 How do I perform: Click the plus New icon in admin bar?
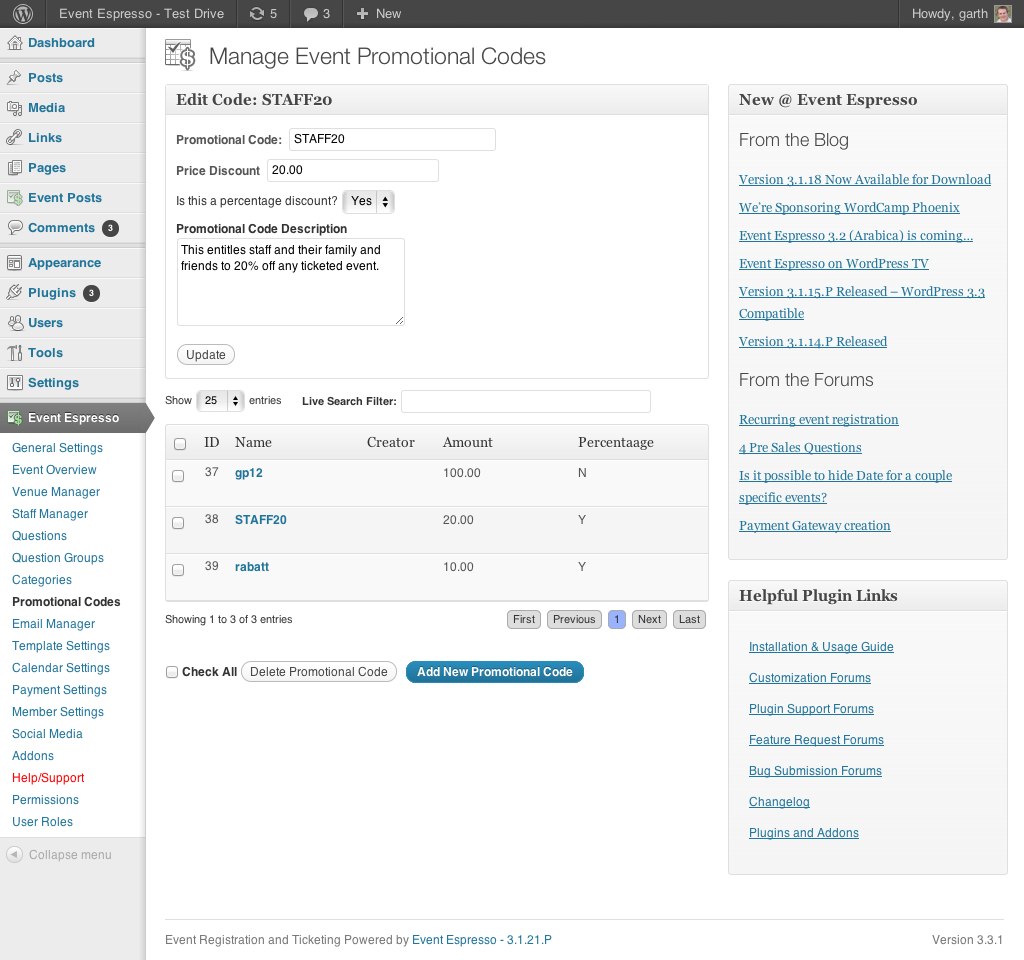point(362,14)
